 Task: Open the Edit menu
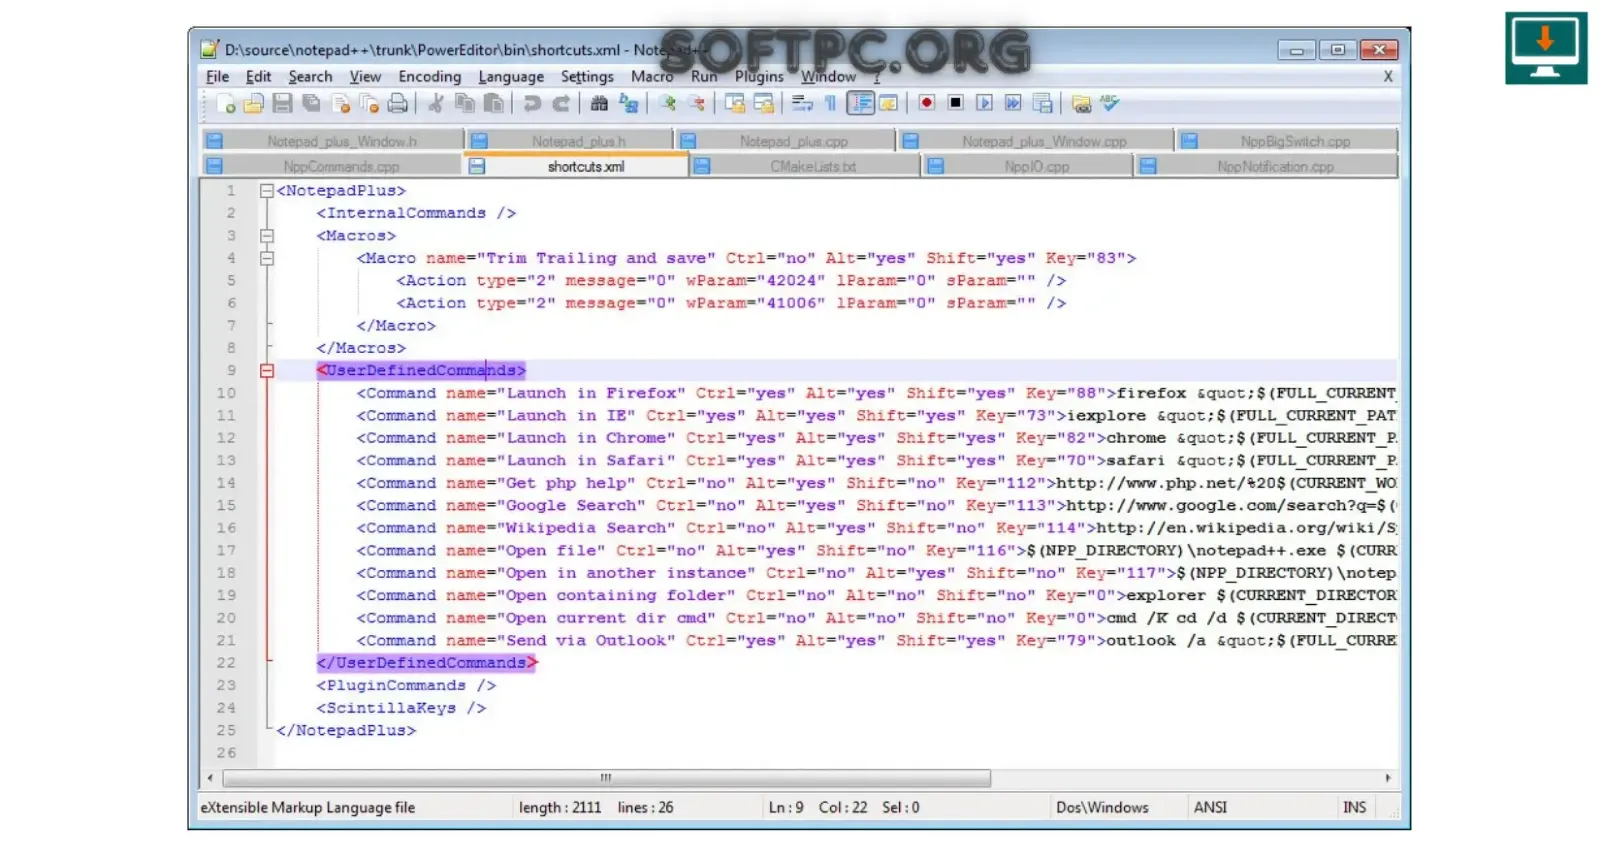pos(258,76)
